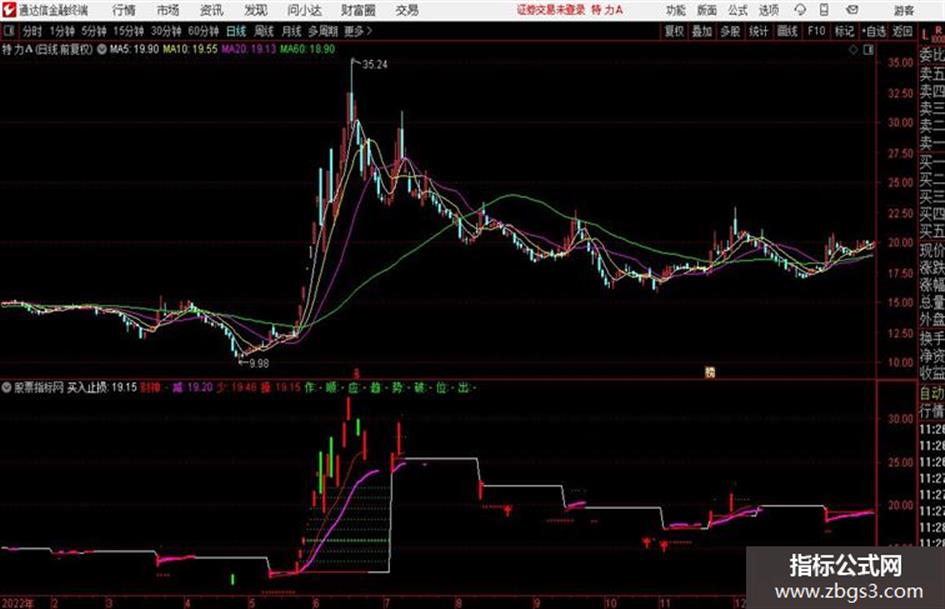Open the 市场 menu

pos(168,10)
